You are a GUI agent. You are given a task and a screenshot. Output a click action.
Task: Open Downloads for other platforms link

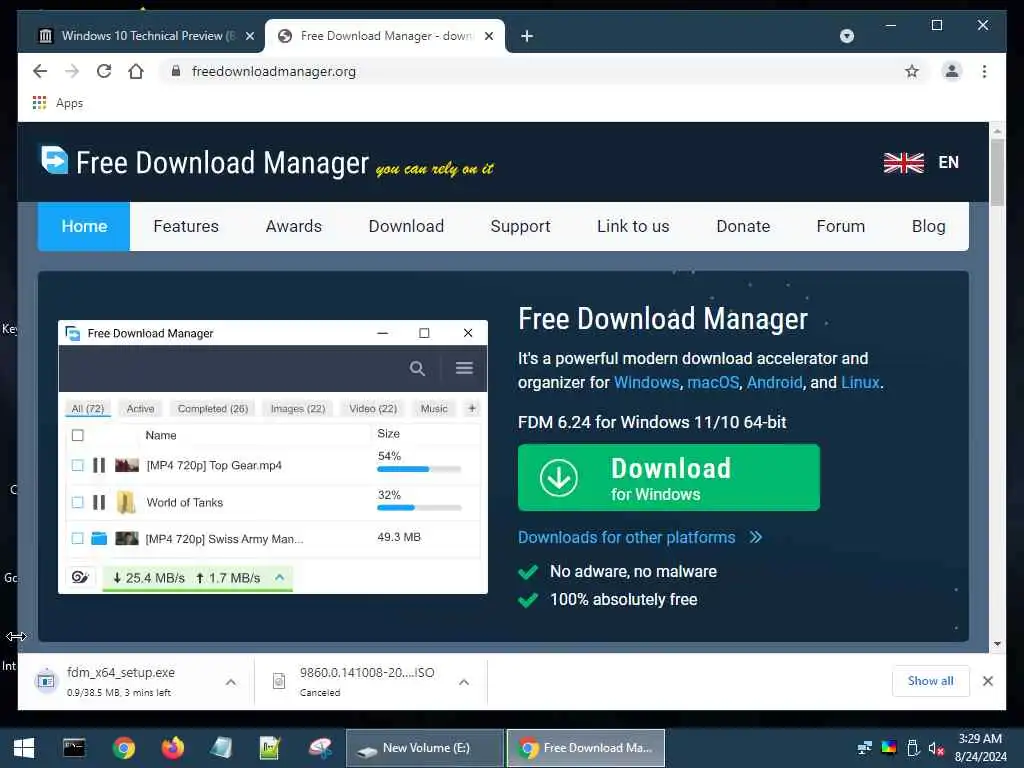tap(640, 537)
